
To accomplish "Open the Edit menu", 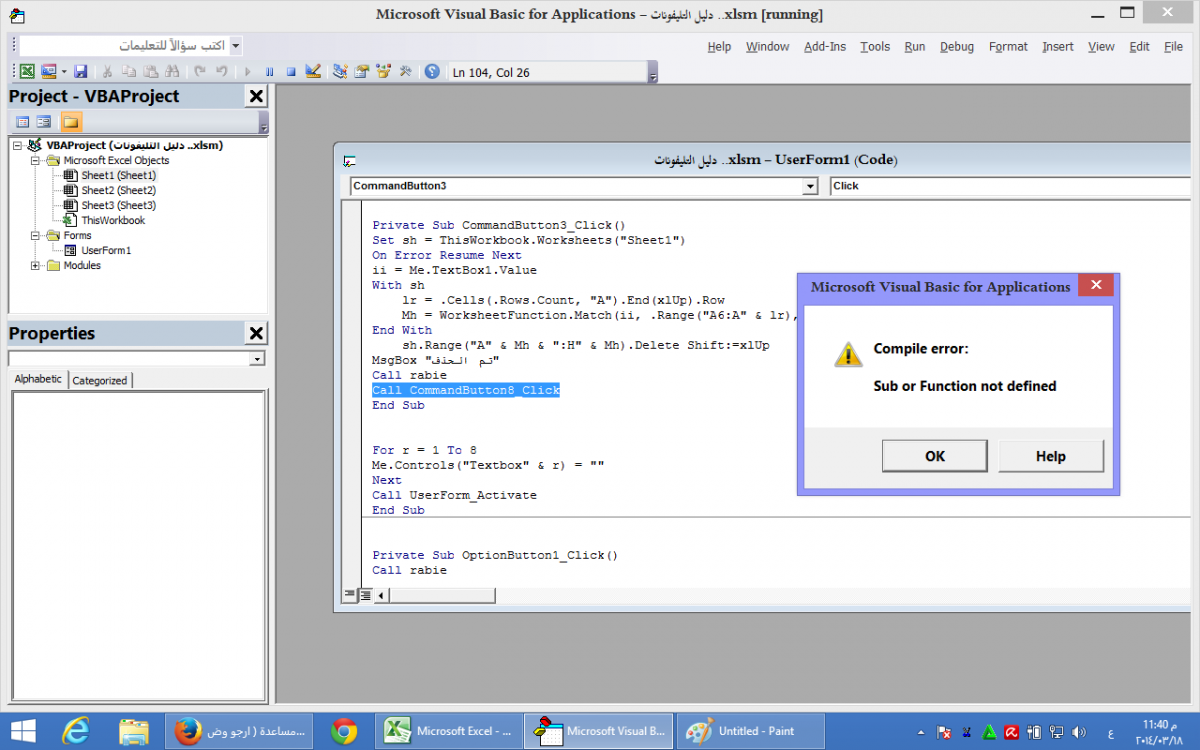I will click(x=1139, y=46).
